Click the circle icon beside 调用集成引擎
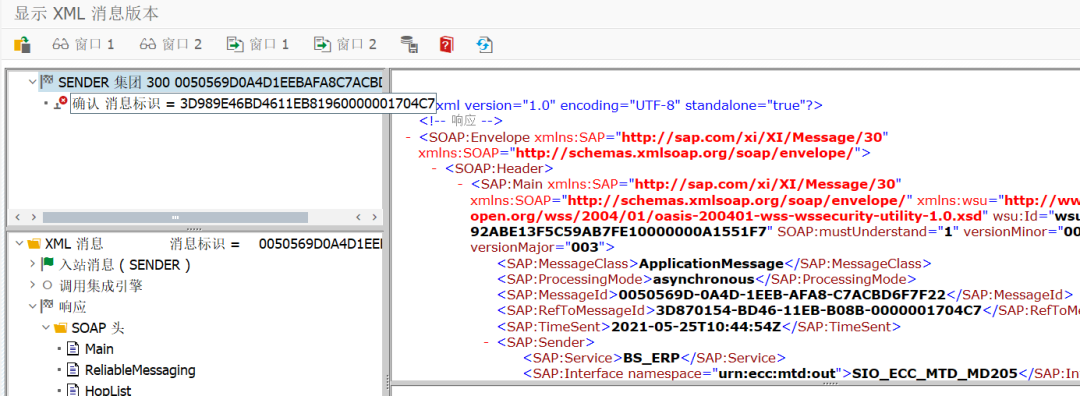The width and height of the screenshot is (1080, 396). [48, 285]
